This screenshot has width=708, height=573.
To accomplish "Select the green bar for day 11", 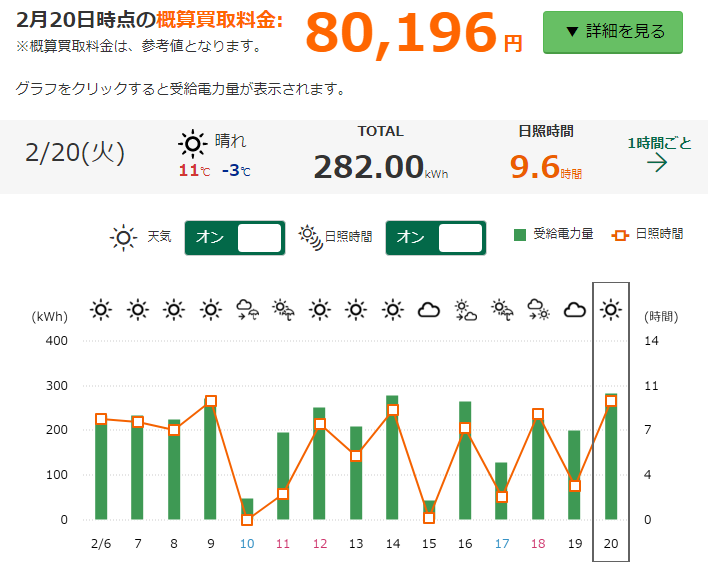I will tap(283, 476).
